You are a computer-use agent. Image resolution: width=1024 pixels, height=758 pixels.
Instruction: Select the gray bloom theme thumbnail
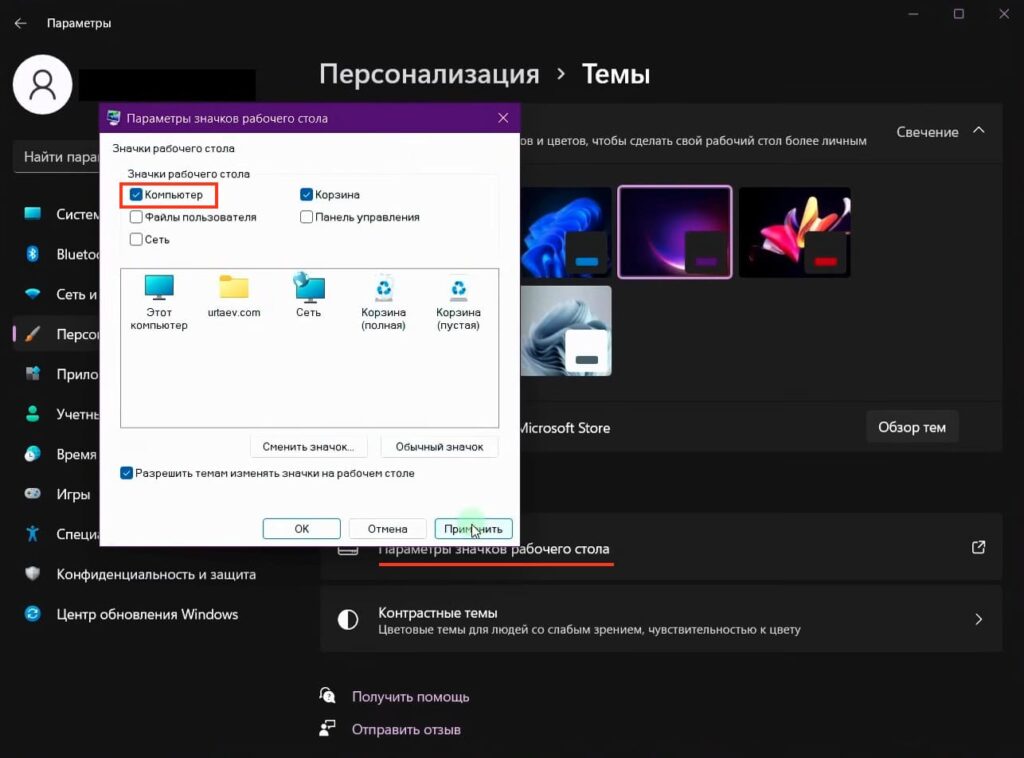566,331
